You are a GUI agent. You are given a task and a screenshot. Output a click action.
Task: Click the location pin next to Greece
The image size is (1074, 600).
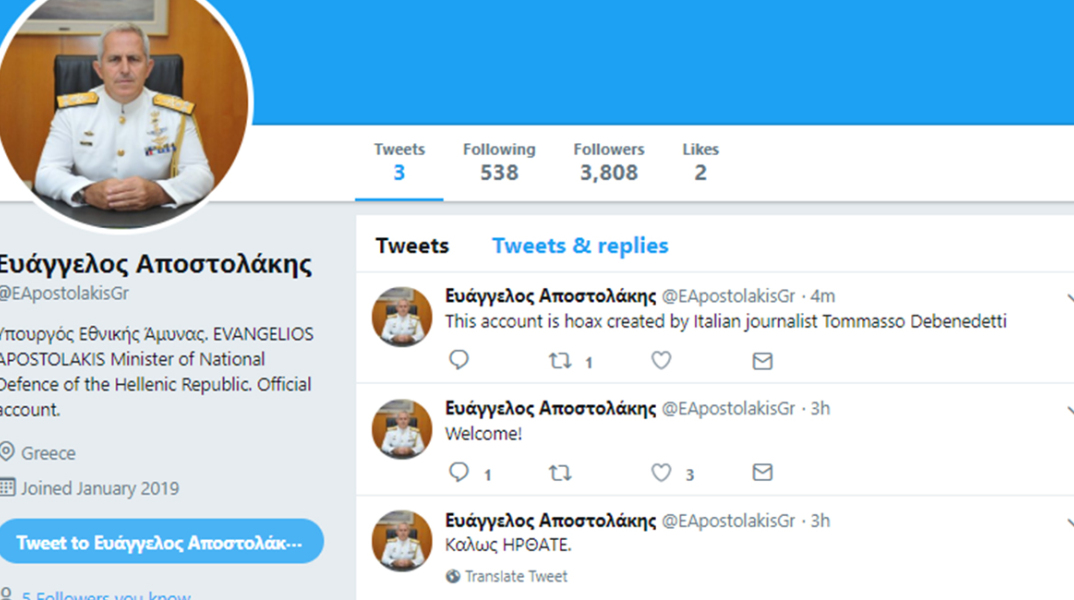pos(9,453)
